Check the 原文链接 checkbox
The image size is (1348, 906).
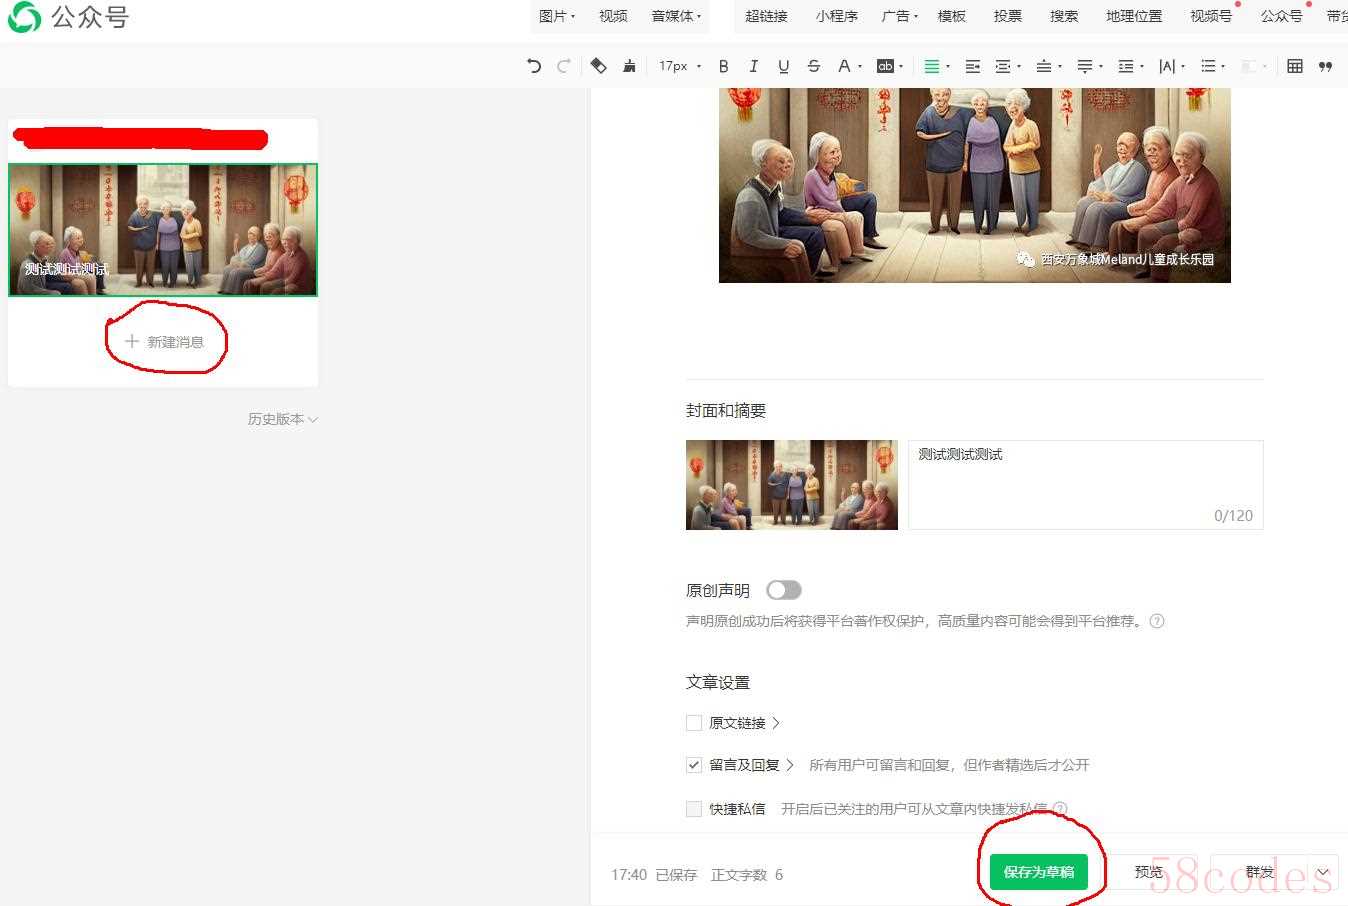[694, 723]
